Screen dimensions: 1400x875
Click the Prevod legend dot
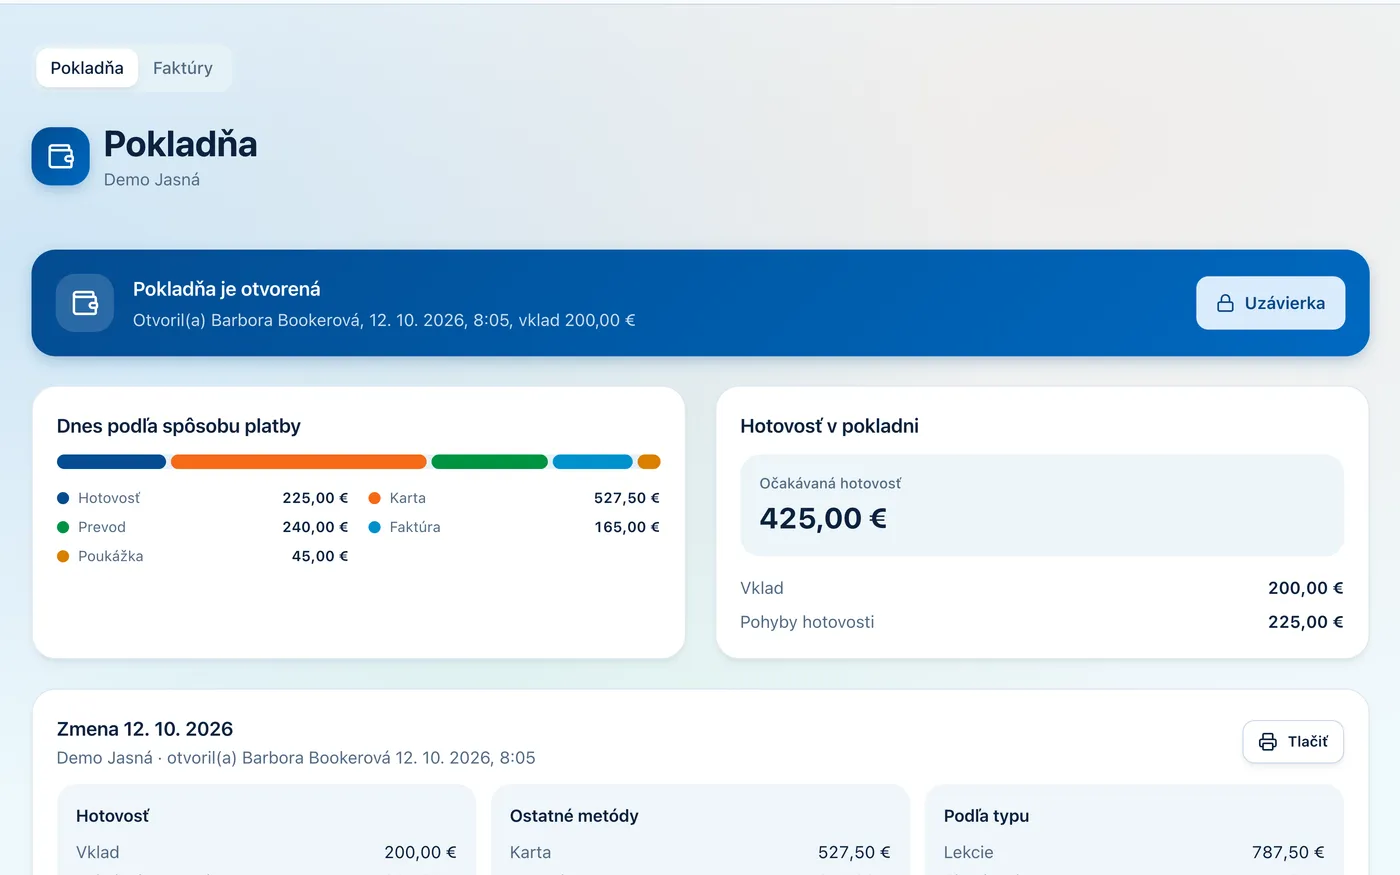(x=63, y=527)
